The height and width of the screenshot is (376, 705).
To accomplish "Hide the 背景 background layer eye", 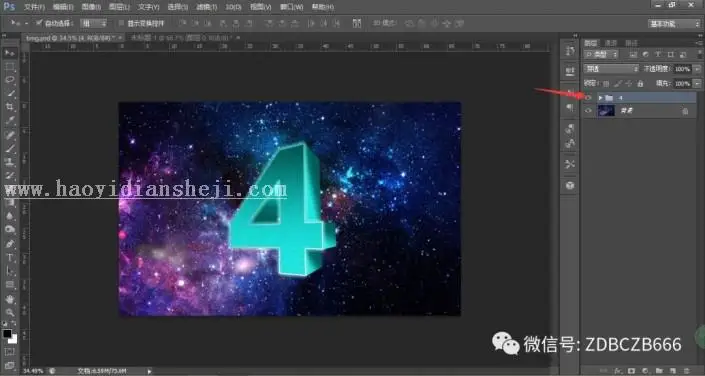I will [588, 111].
